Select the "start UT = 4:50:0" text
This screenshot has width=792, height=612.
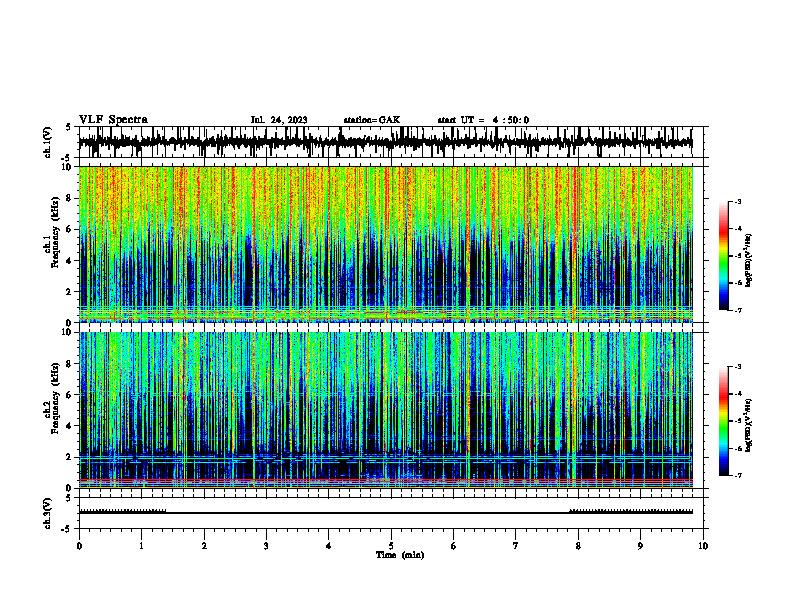point(483,120)
